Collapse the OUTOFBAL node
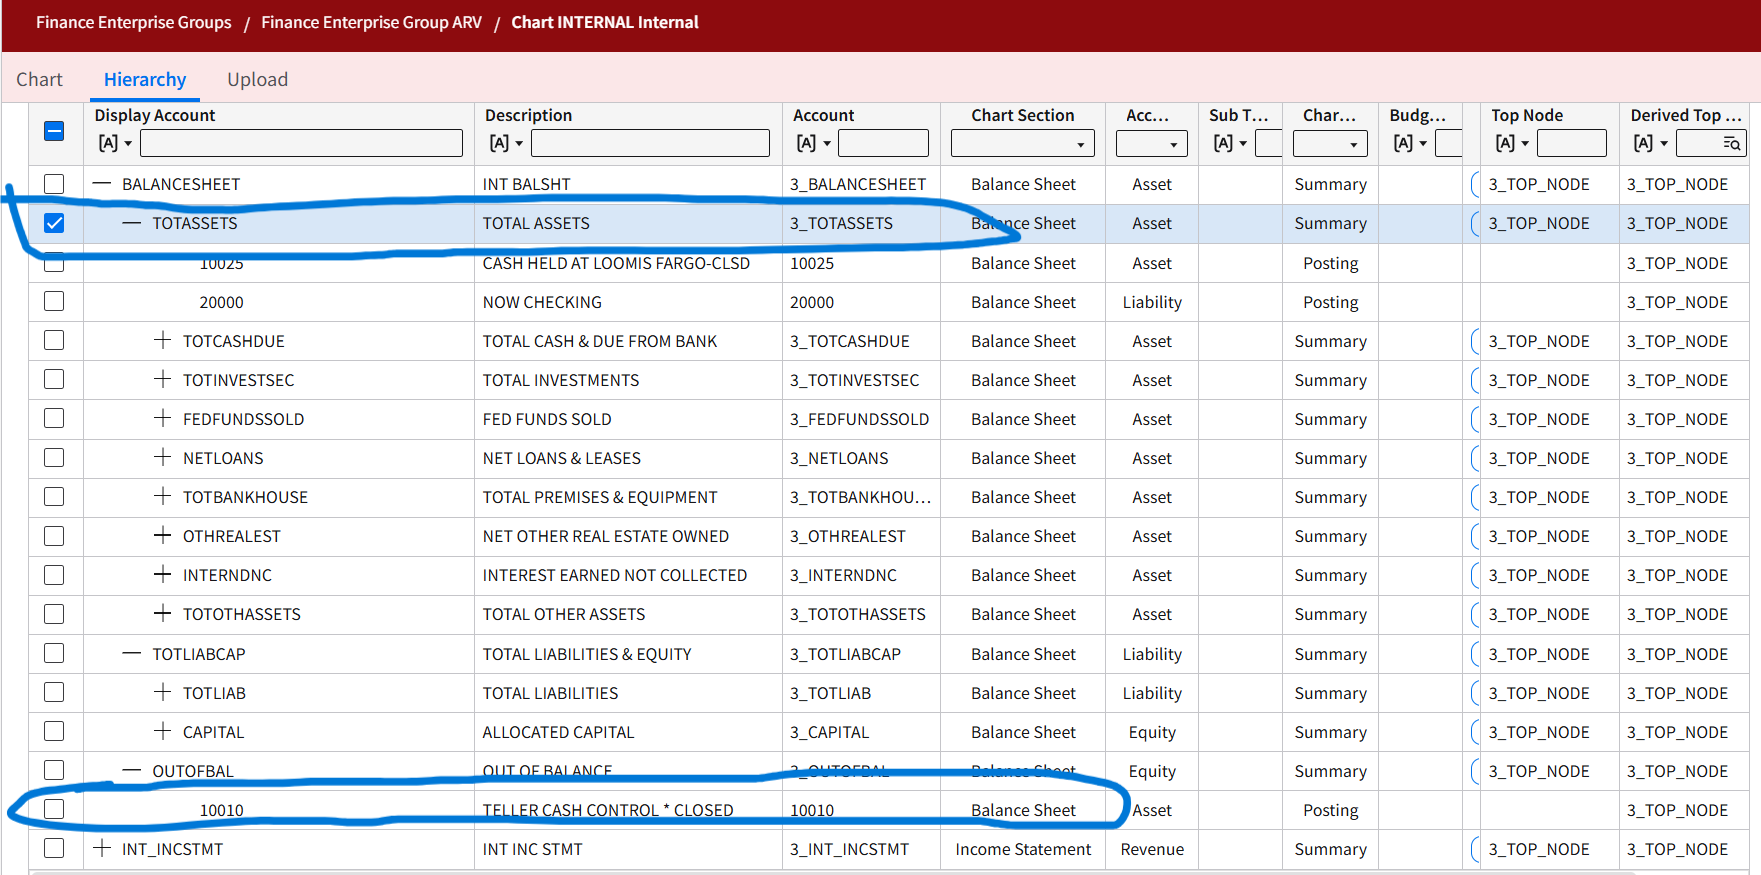Image resolution: width=1761 pixels, height=875 pixels. coord(132,770)
